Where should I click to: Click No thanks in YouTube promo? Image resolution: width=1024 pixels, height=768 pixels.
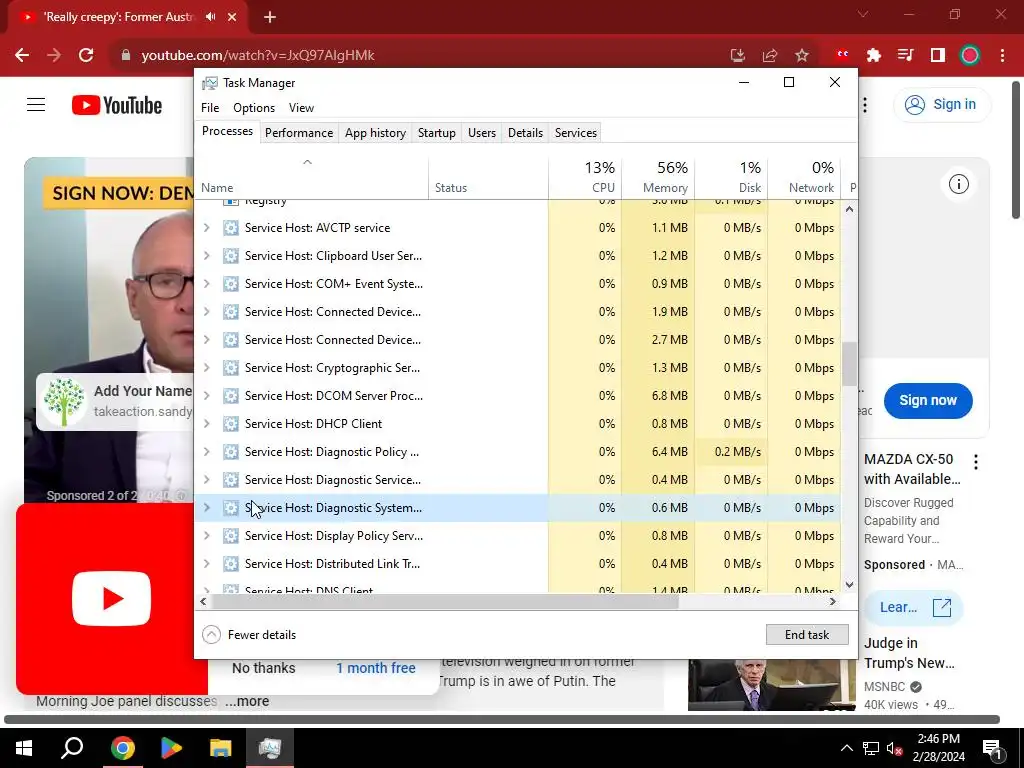pyautogui.click(x=263, y=668)
